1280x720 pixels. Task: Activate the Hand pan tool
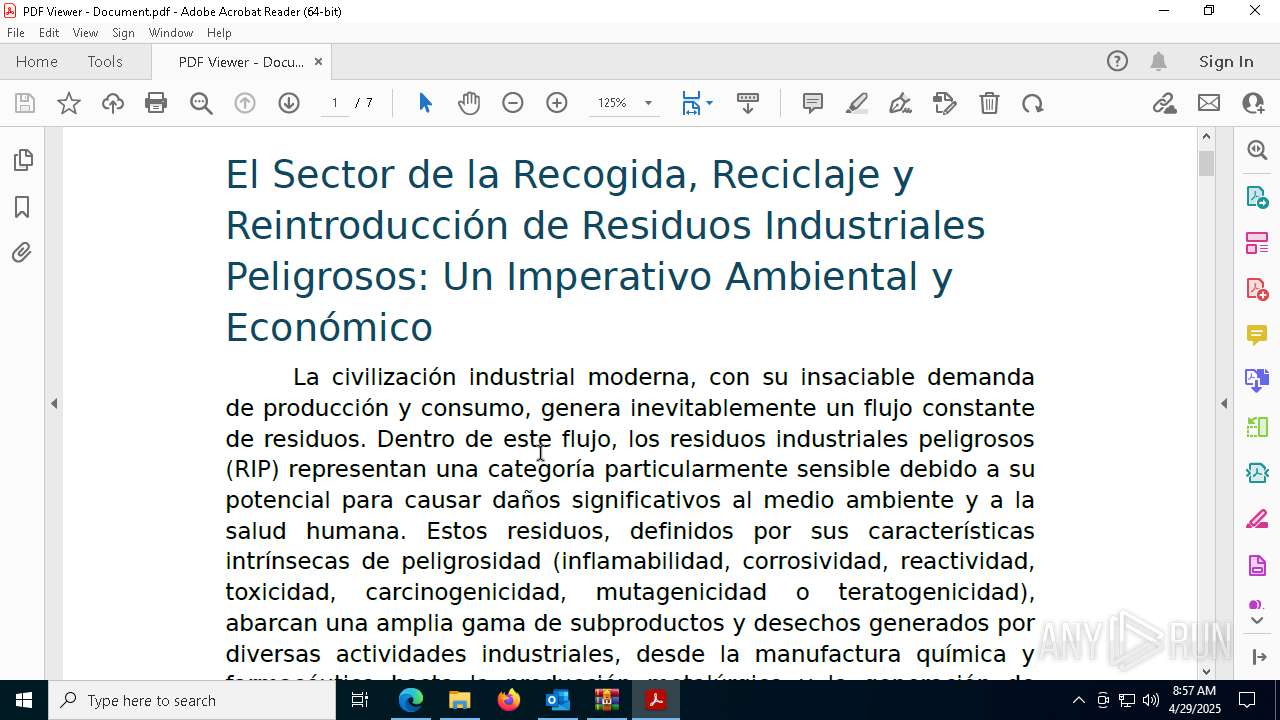pyautogui.click(x=469, y=103)
